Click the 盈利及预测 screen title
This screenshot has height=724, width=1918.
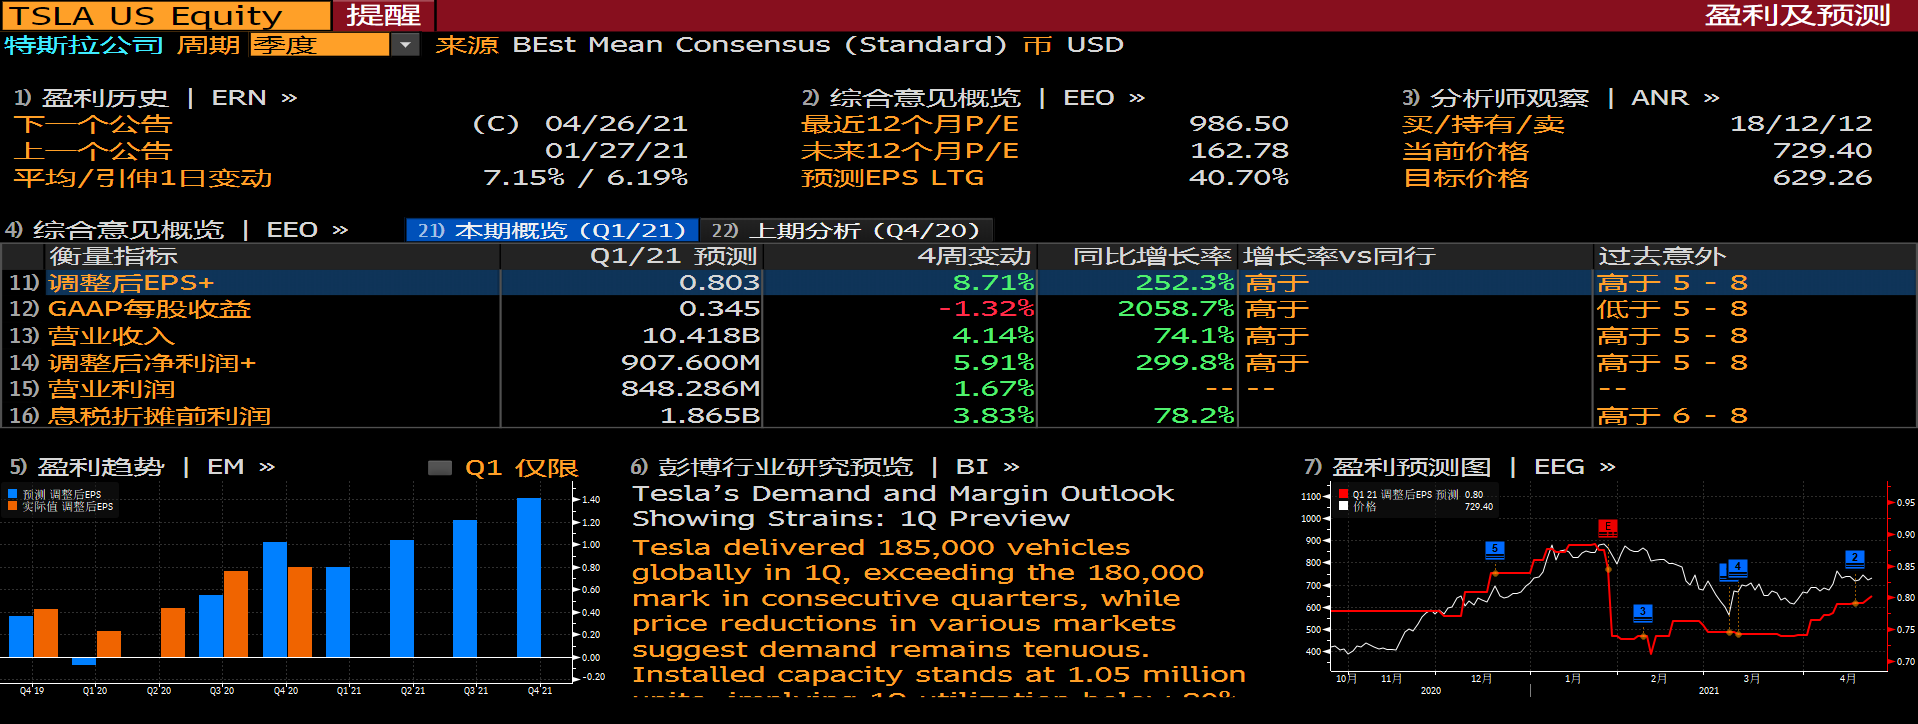tap(1797, 16)
